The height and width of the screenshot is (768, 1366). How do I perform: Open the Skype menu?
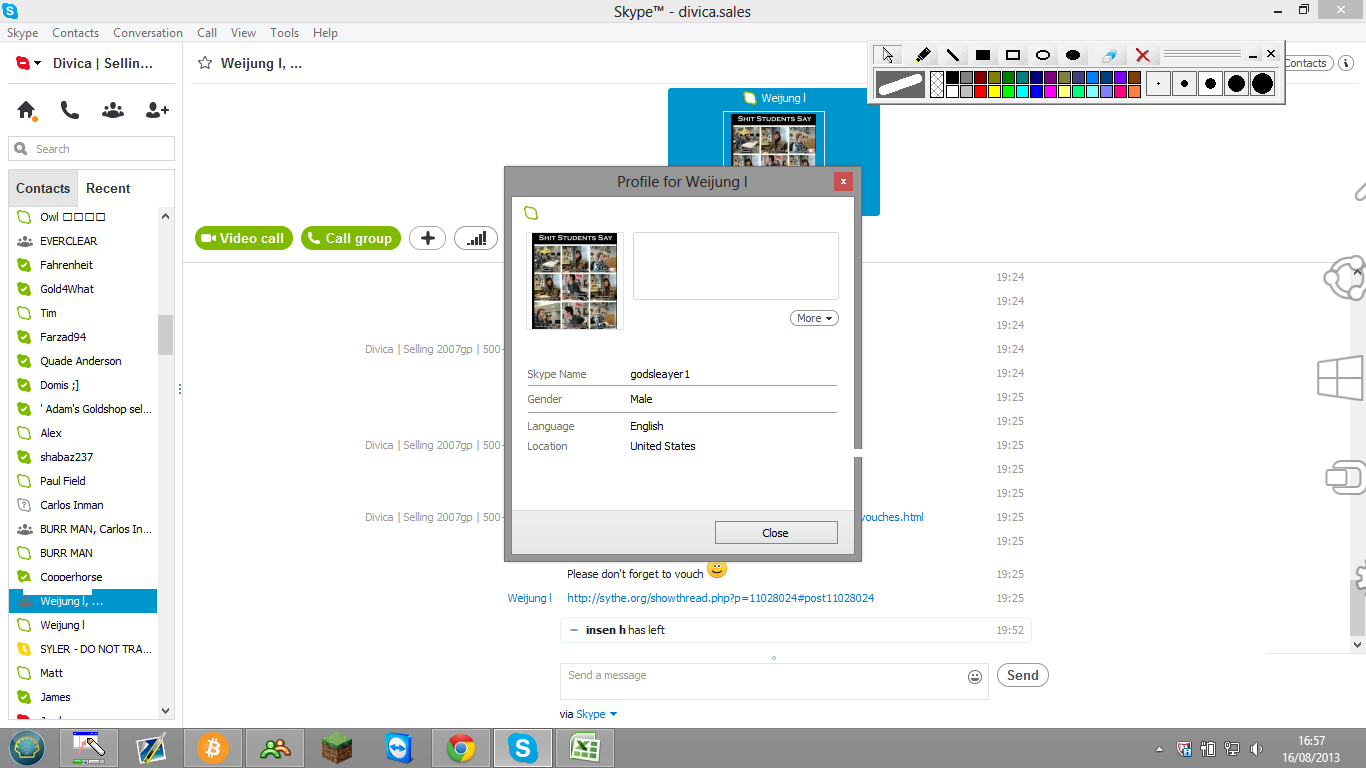pos(23,33)
